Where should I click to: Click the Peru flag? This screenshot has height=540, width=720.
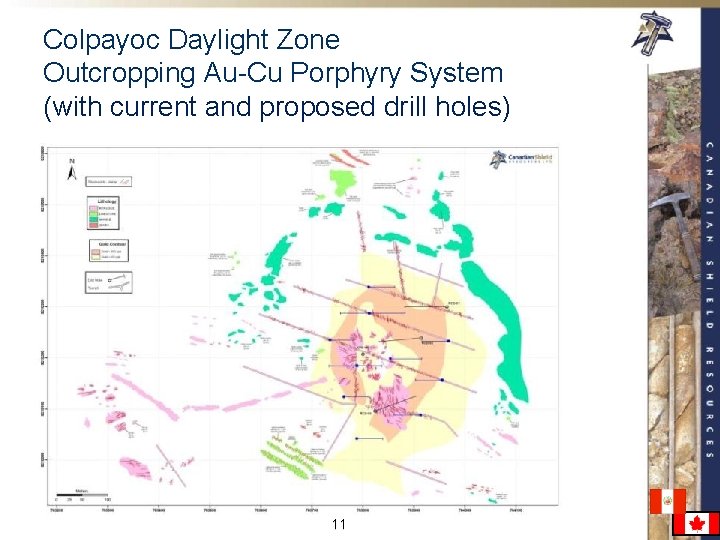(x=667, y=501)
